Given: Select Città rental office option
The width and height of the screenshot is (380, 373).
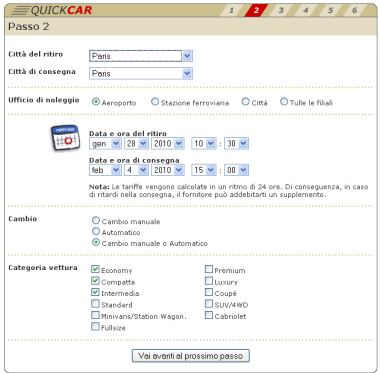Looking at the screenshot, I should click(x=245, y=102).
